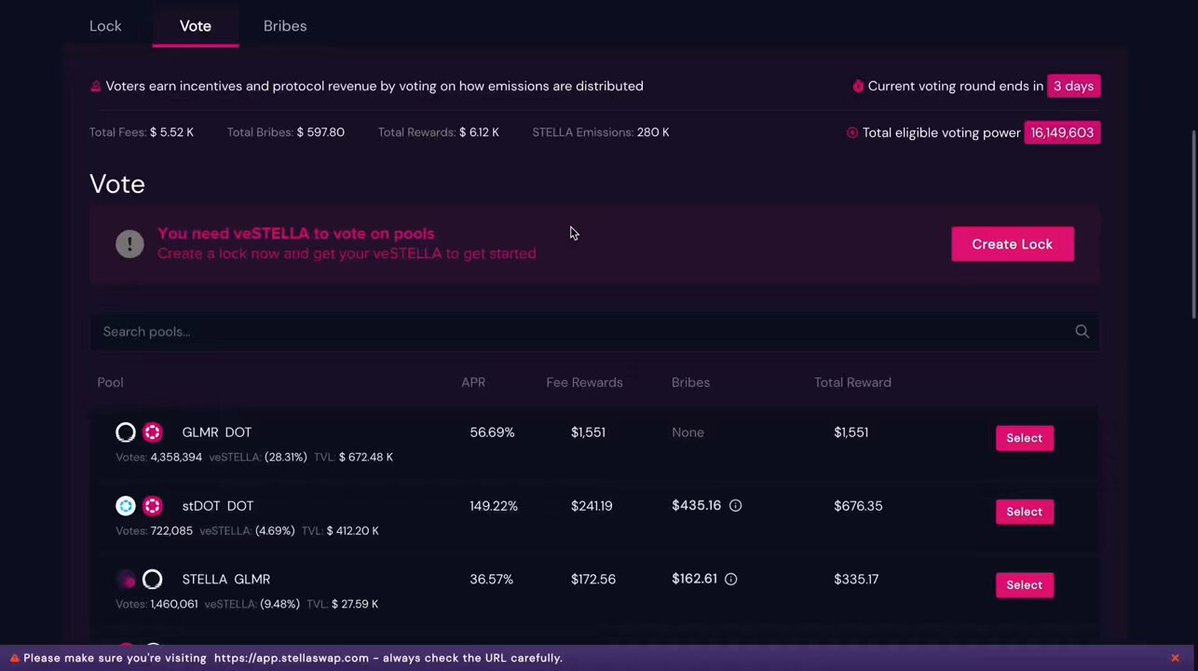Image resolution: width=1198 pixels, height=671 pixels.
Task: Focus the Search pools input field
Action: (x=594, y=332)
